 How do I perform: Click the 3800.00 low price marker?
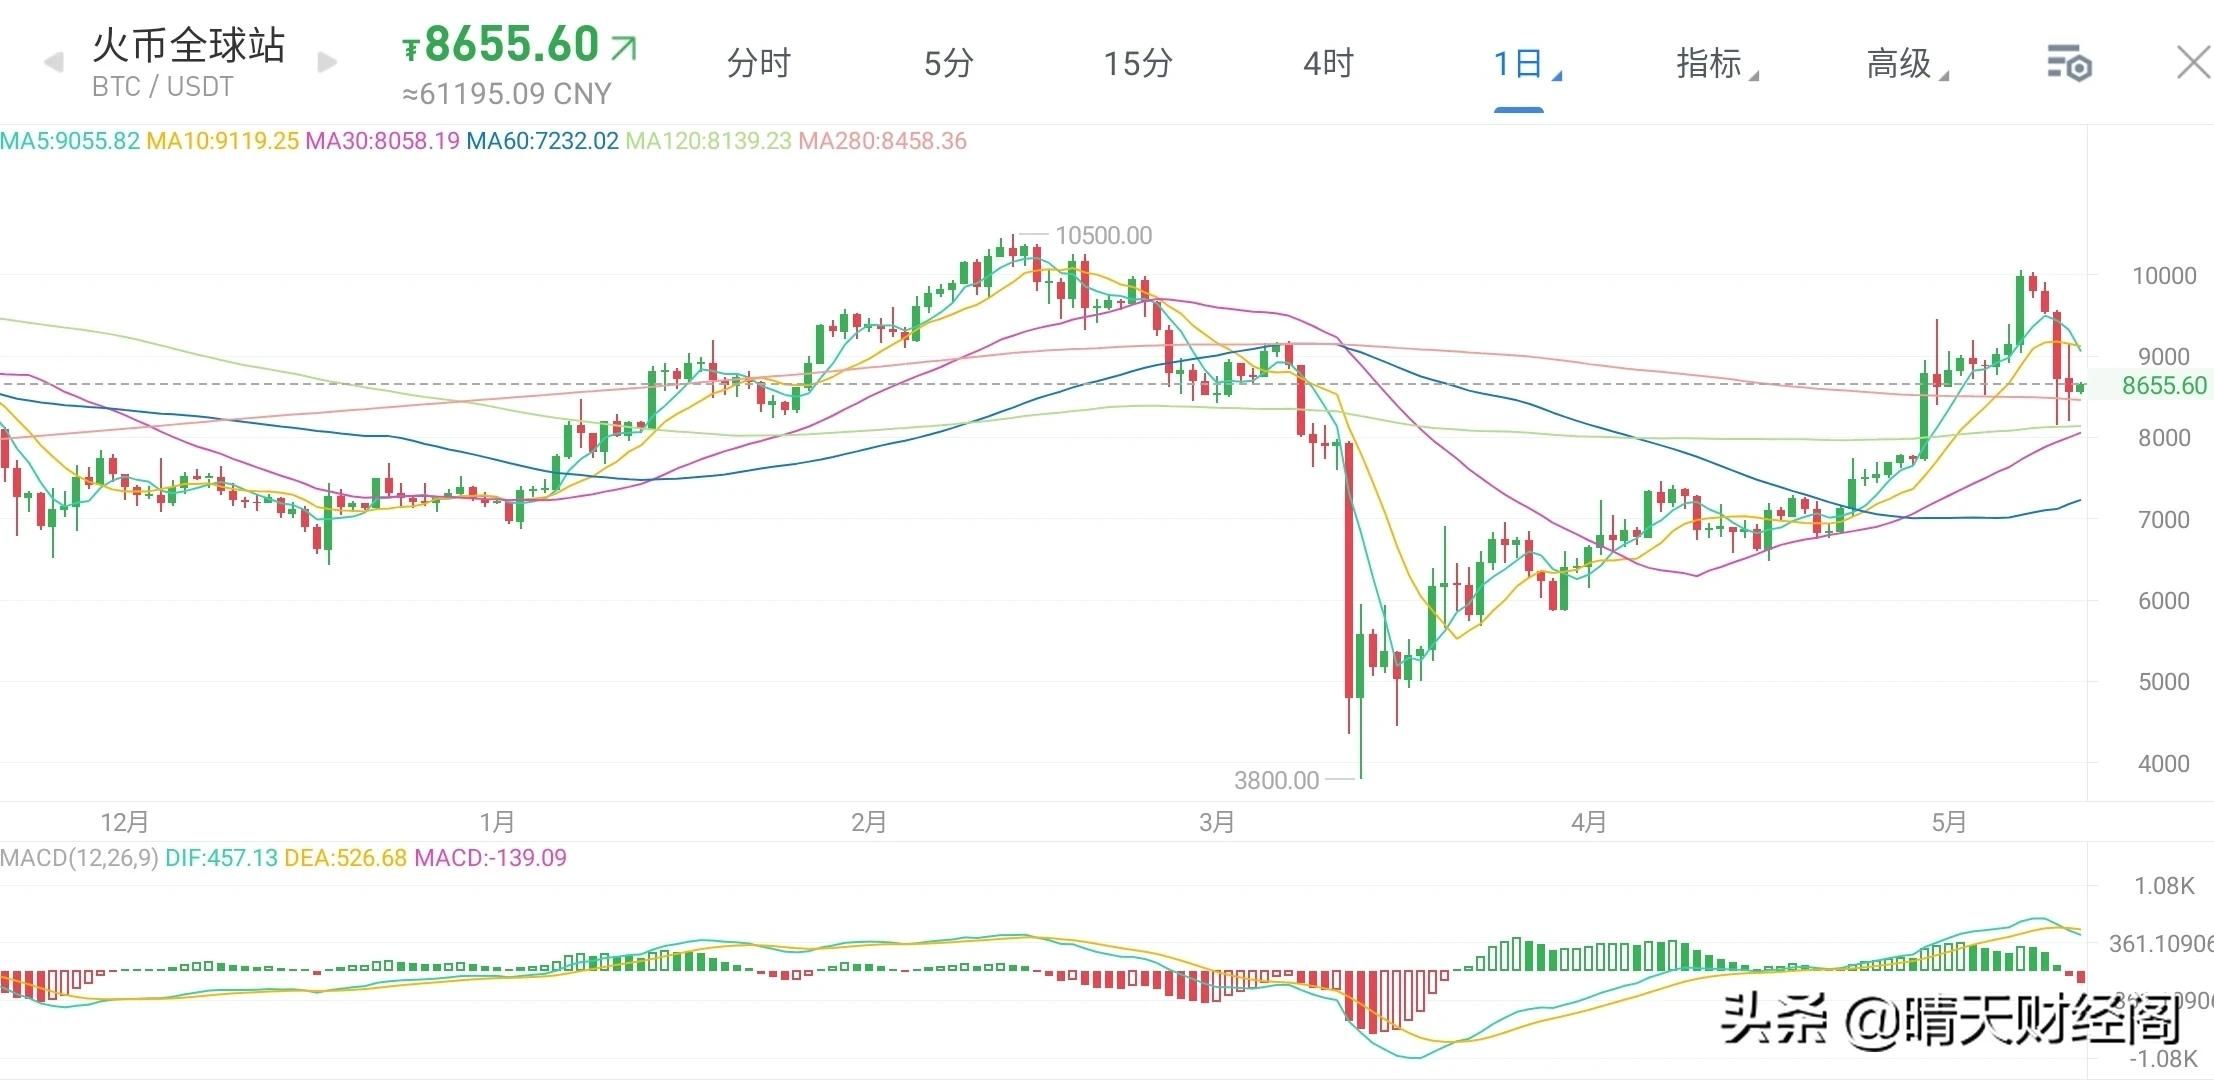click(1276, 781)
